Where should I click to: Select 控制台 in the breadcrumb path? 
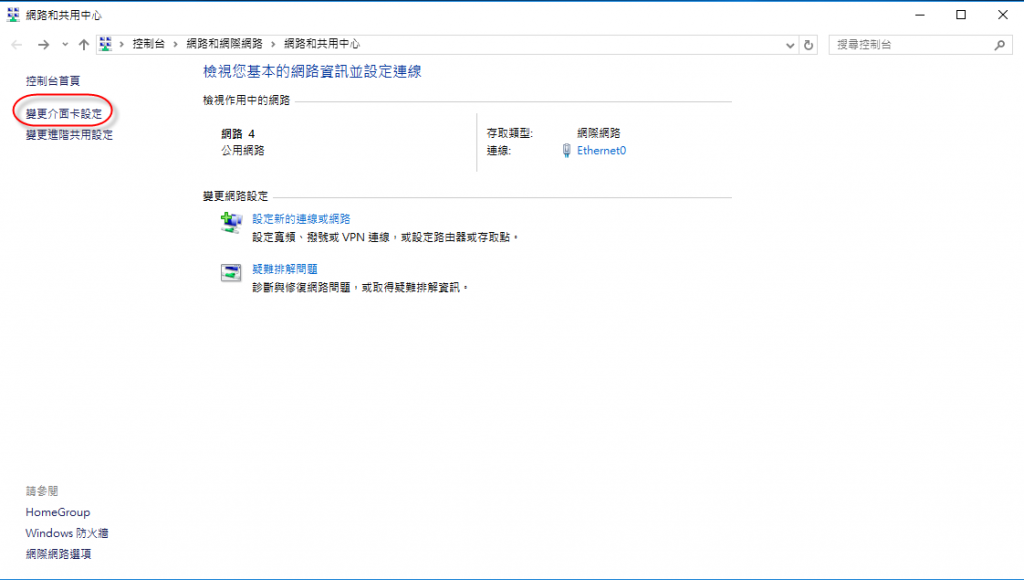pos(148,45)
